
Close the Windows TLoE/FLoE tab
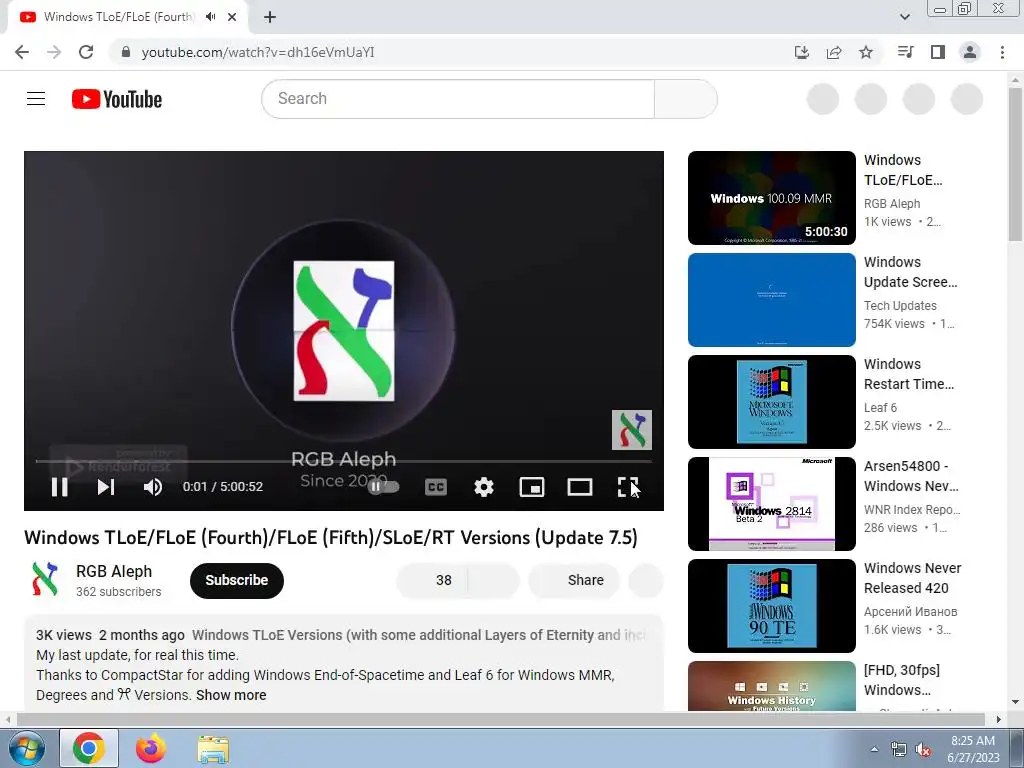tap(232, 17)
